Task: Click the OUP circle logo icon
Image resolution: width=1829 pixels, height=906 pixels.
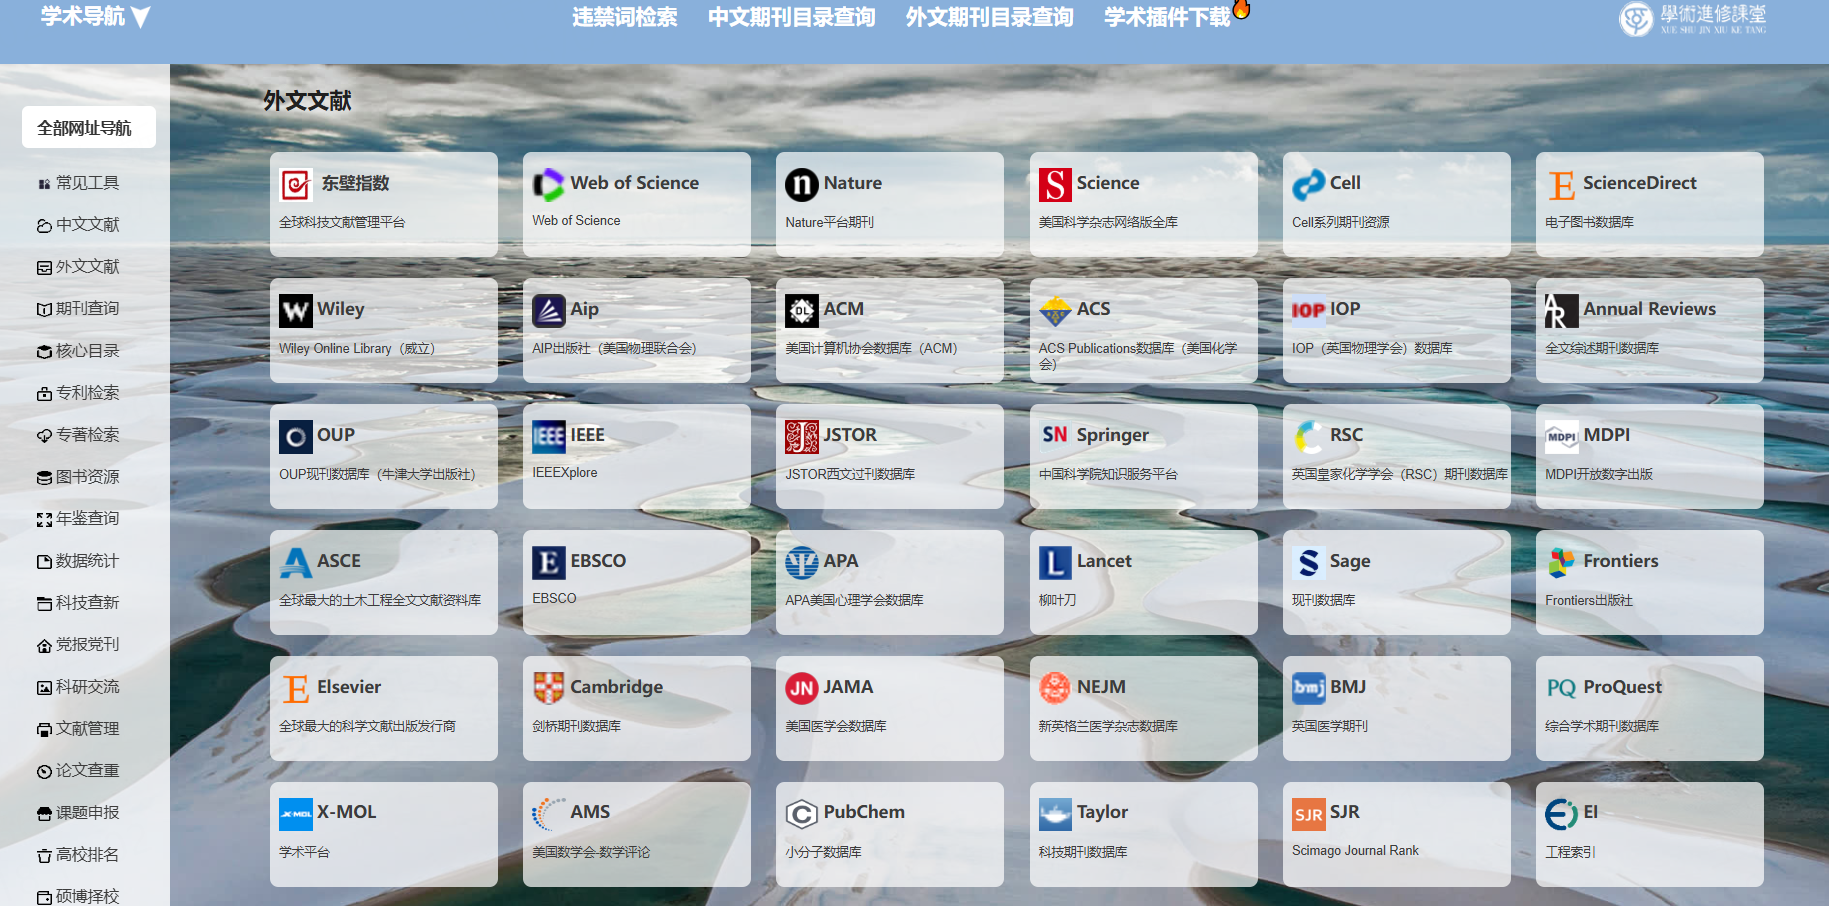Action: (x=295, y=437)
